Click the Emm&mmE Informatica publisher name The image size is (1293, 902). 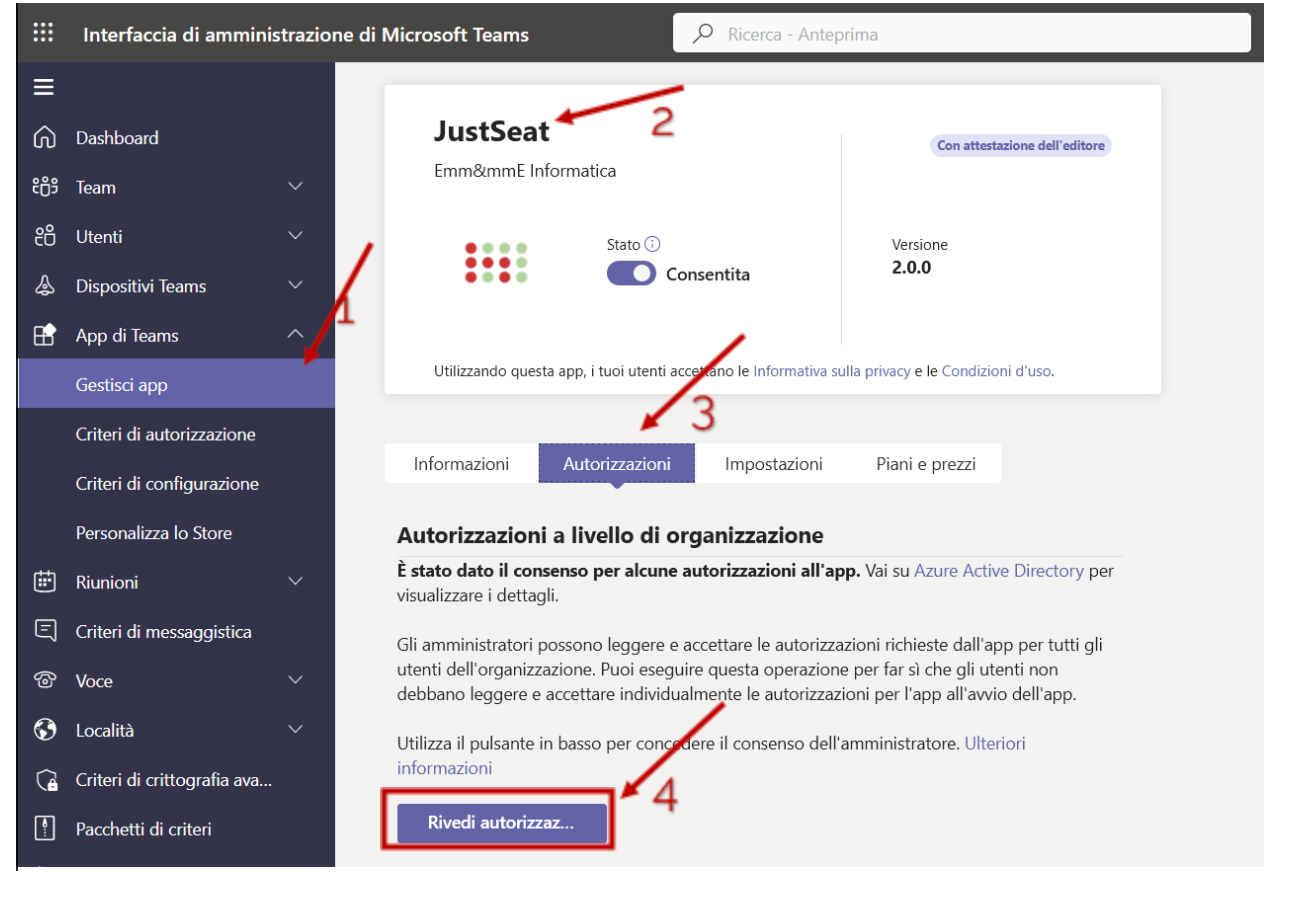click(x=525, y=171)
